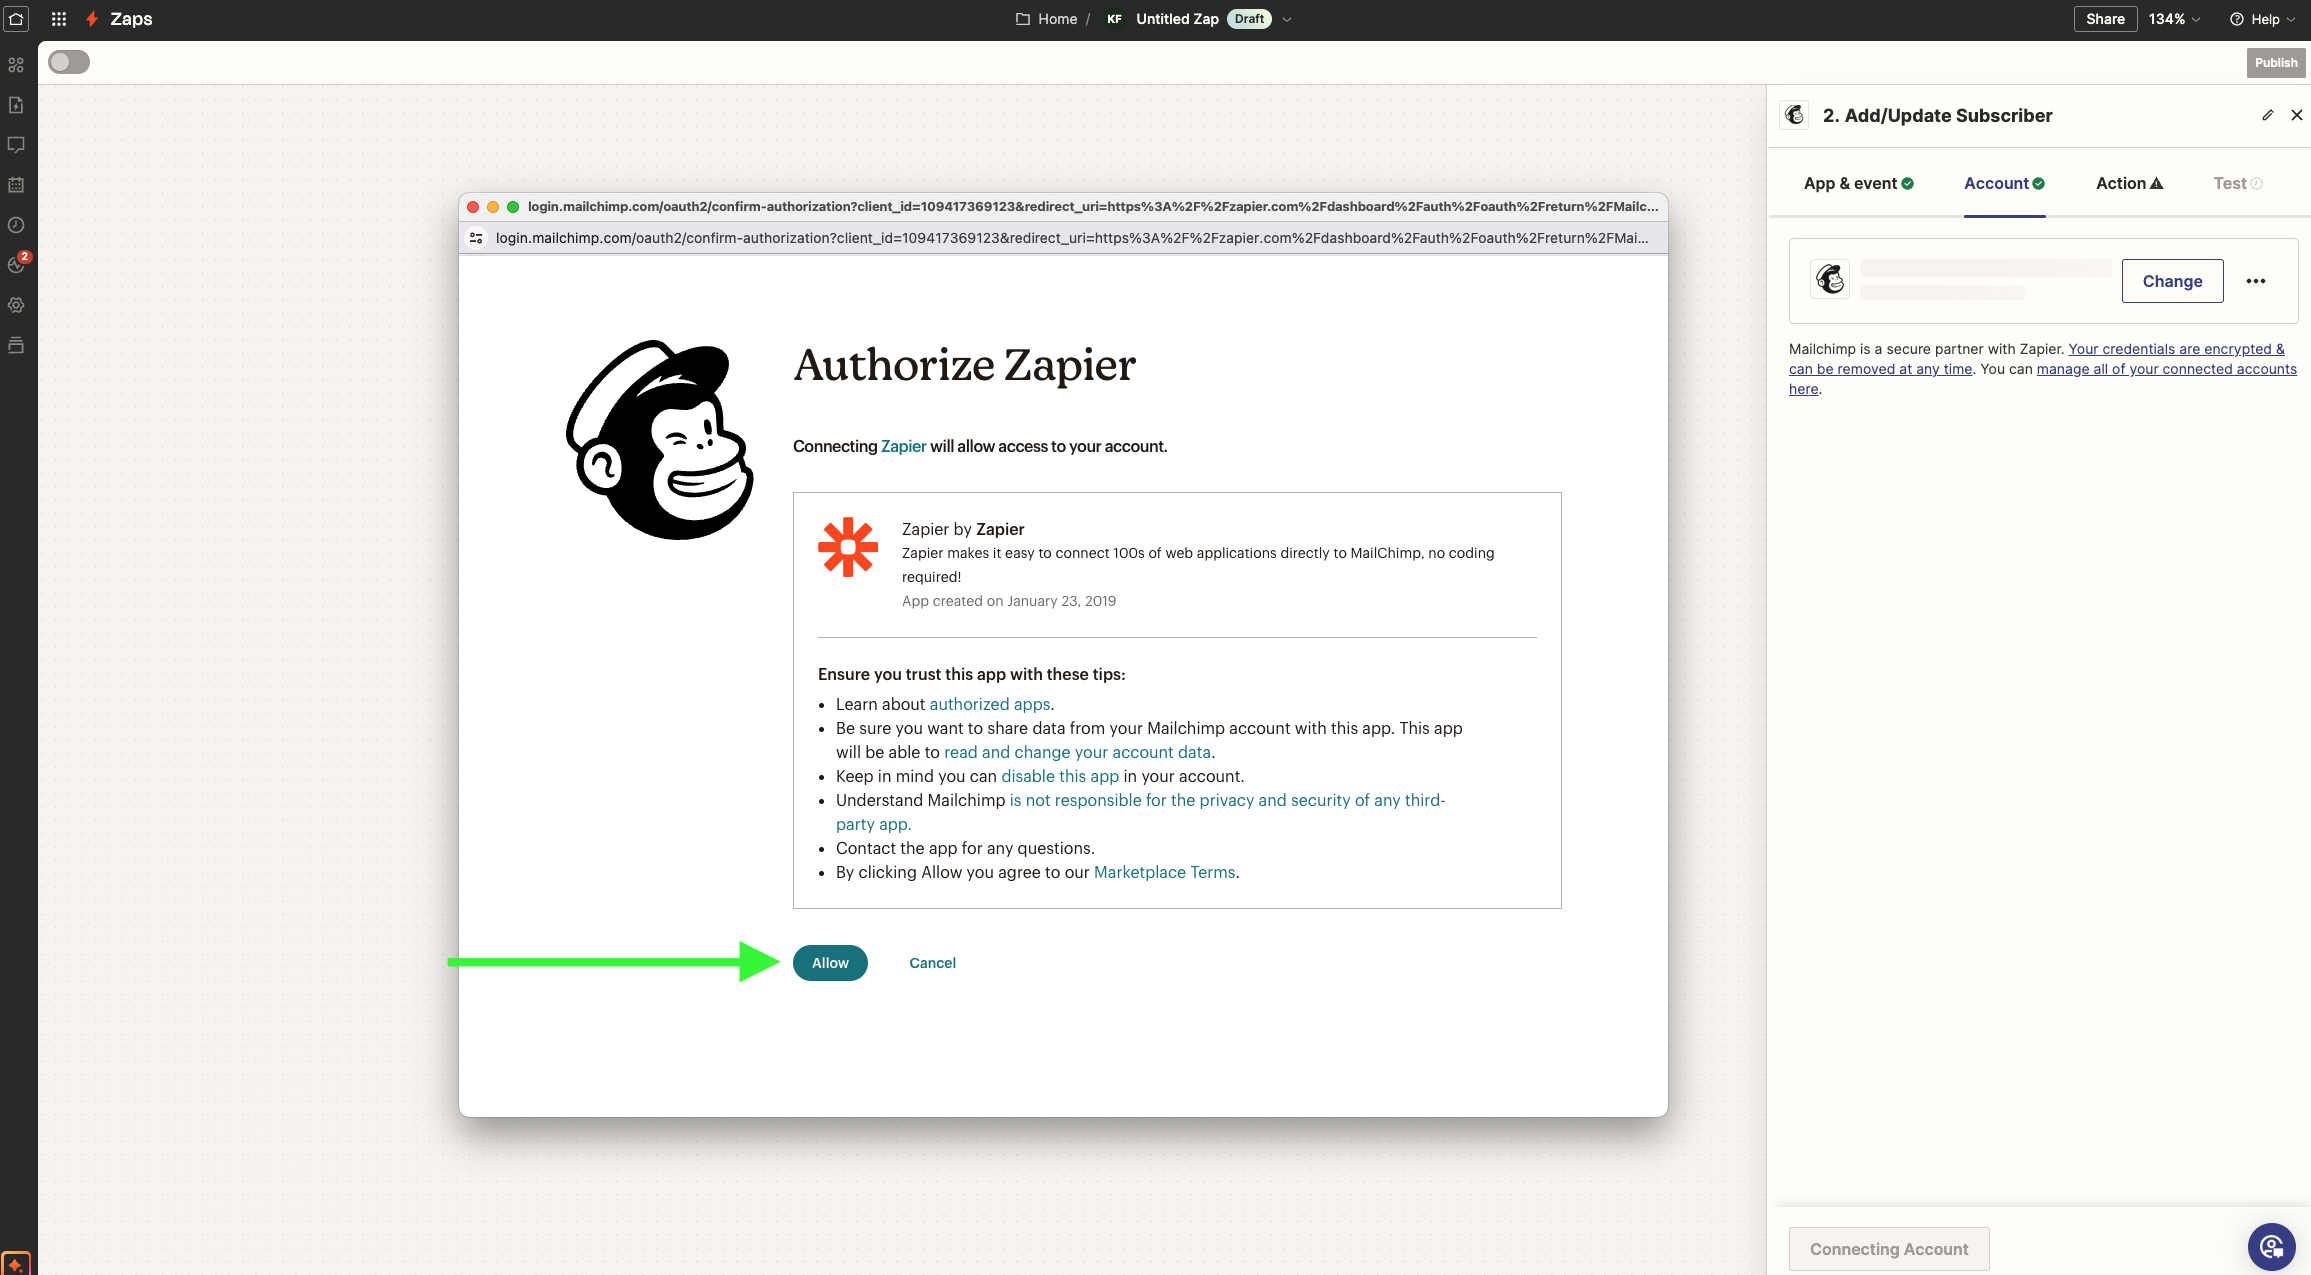Expand the Zap title dropdown chevron
Image resolution: width=2311 pixels, height=1275 pixels.
coord(1287,19)
